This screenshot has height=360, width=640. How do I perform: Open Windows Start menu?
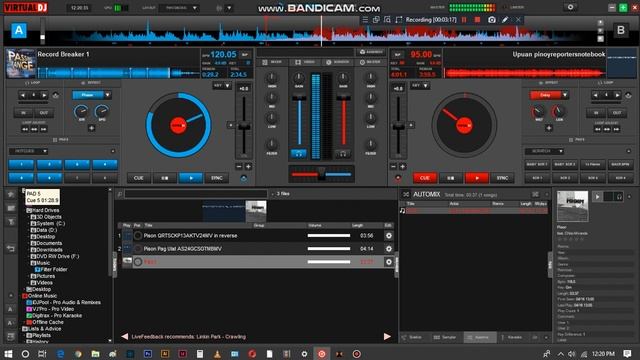click(8, 353)
